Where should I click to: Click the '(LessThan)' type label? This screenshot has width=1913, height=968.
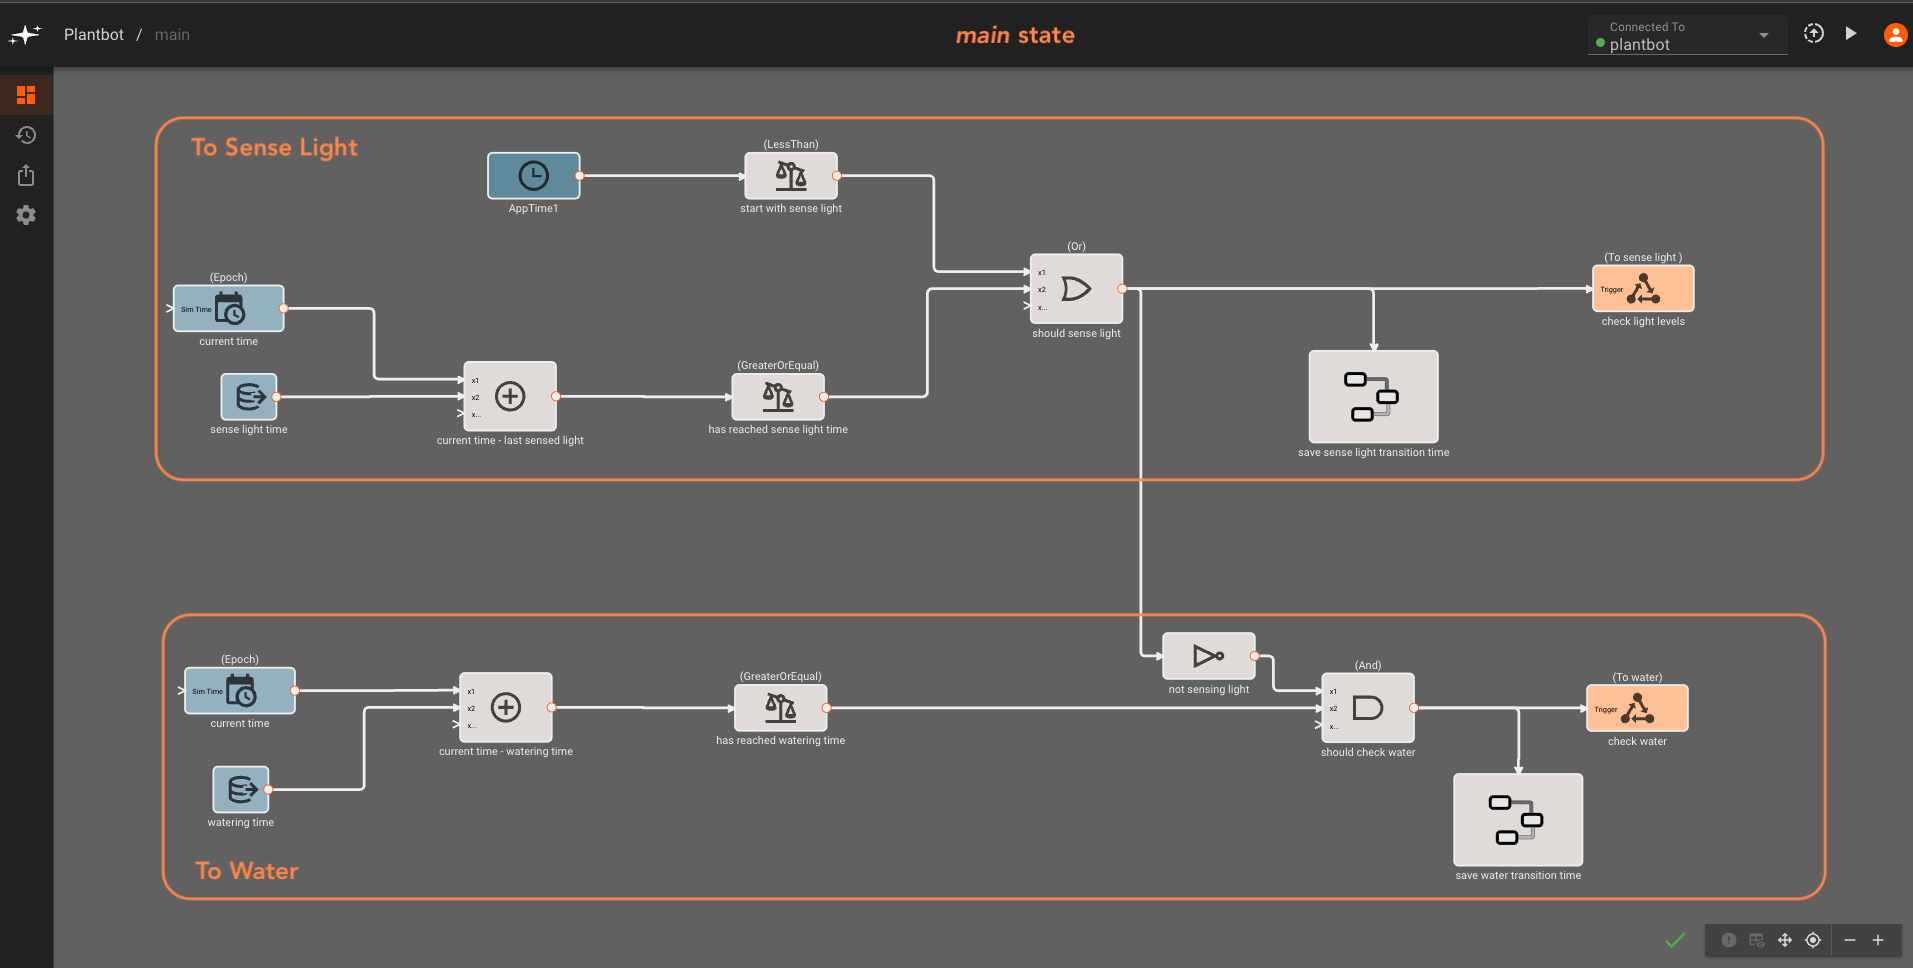pyautogui.click(x=791, y=145)
